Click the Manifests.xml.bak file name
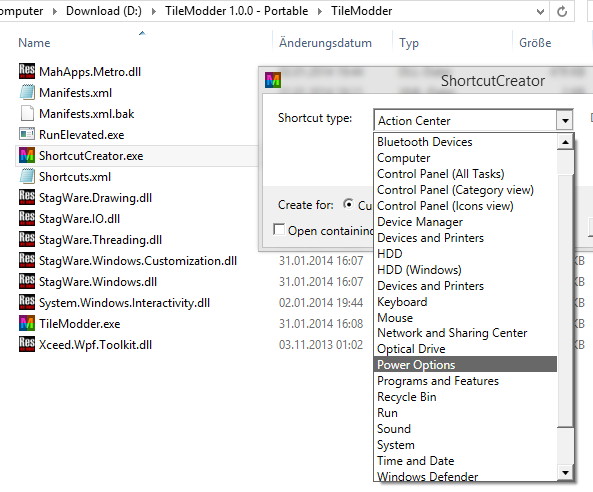The image size is (593, 492). click(87, 114)
